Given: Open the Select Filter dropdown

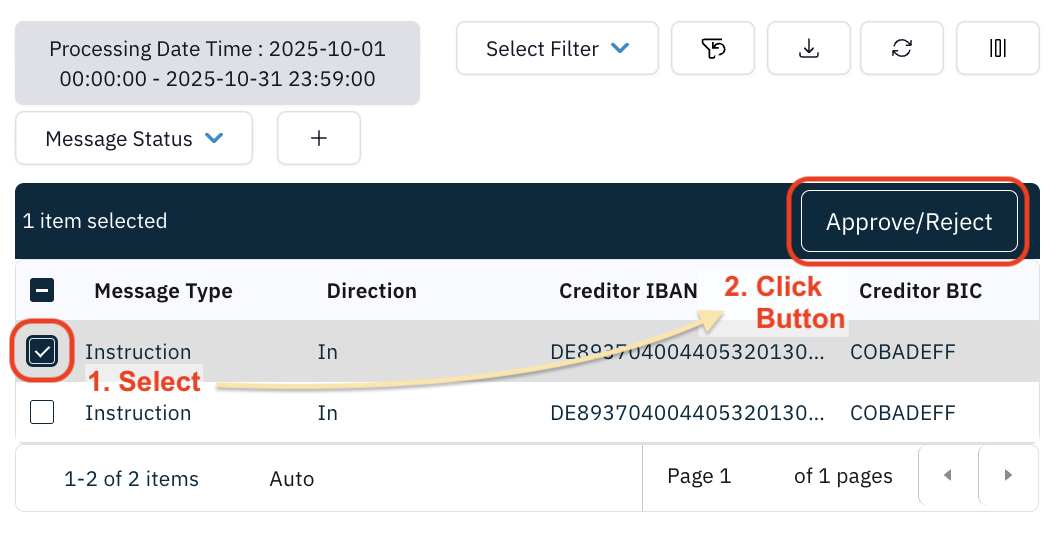Looking at the screenshot, I should [x=557, y=48].
